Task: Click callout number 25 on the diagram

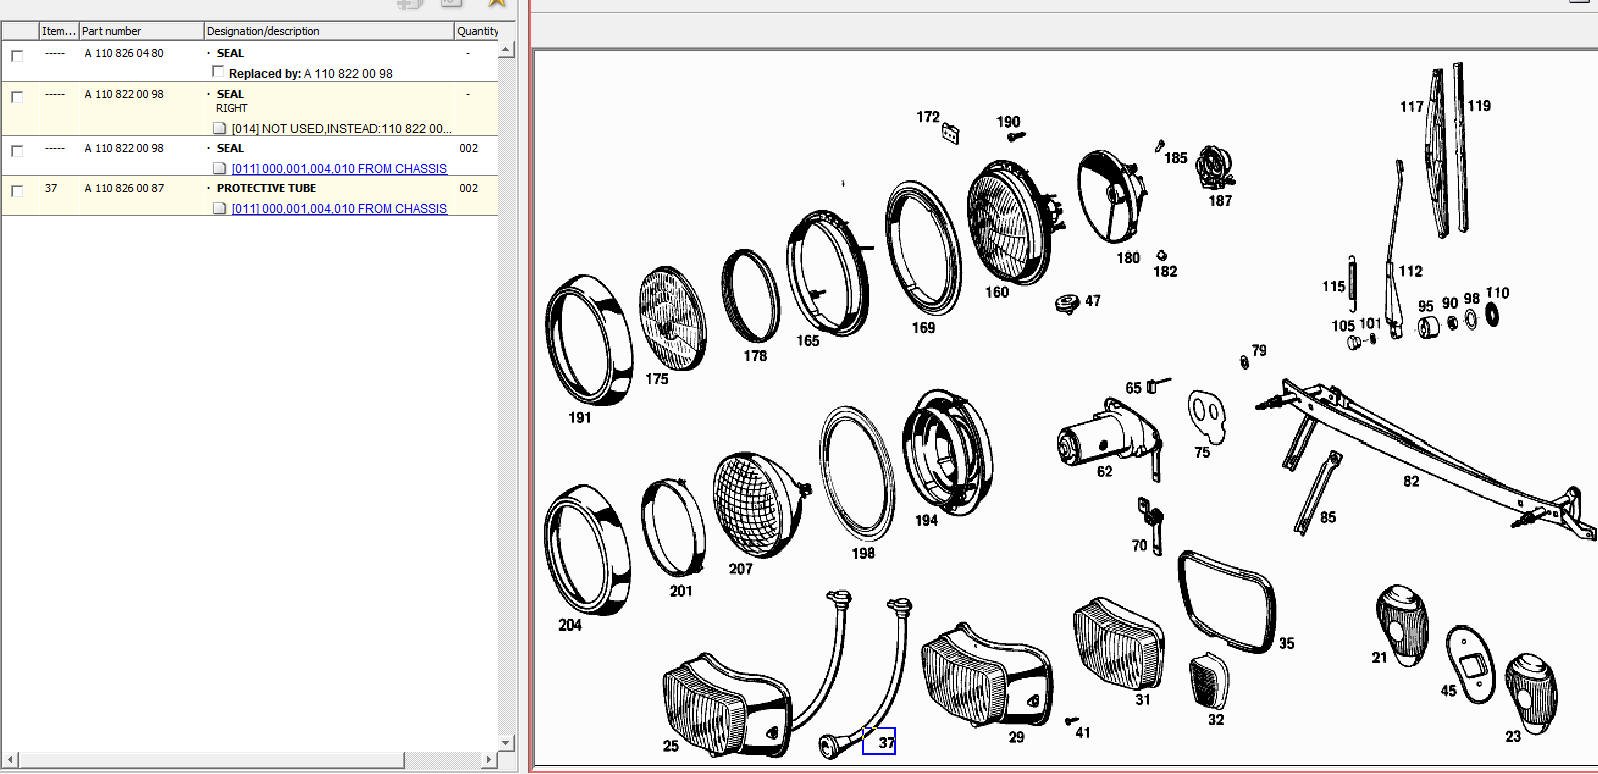Action: point(670,746)
